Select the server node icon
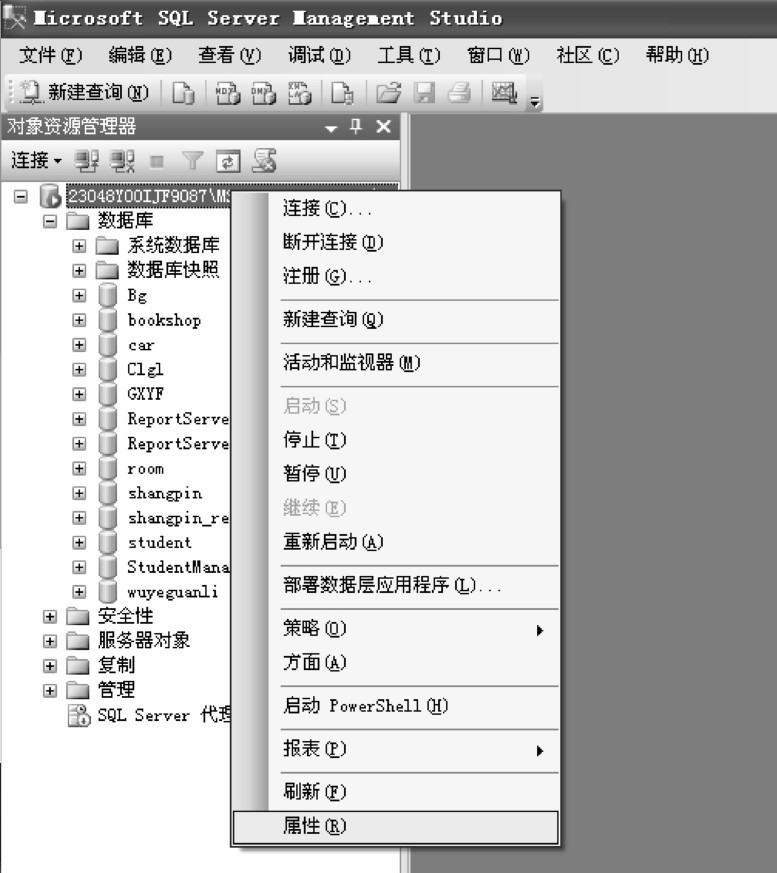 (x=50, y=196)
